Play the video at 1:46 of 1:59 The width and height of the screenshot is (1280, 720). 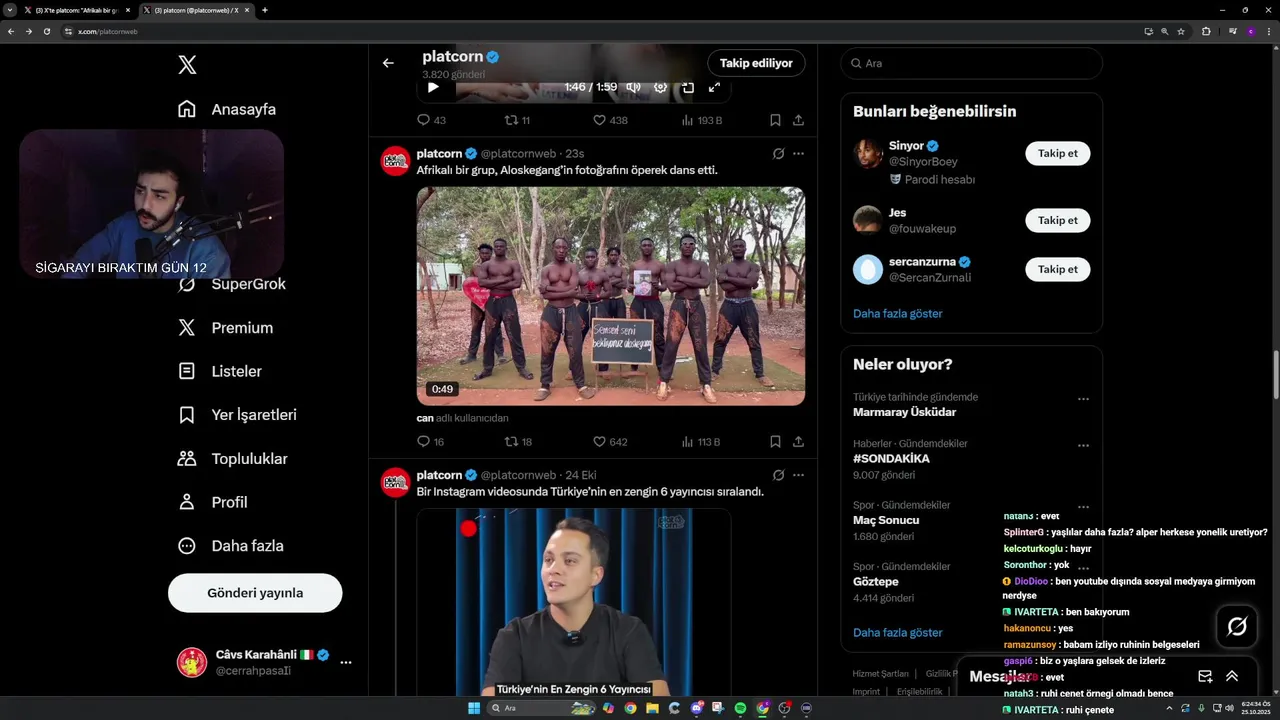pos(433,87)
